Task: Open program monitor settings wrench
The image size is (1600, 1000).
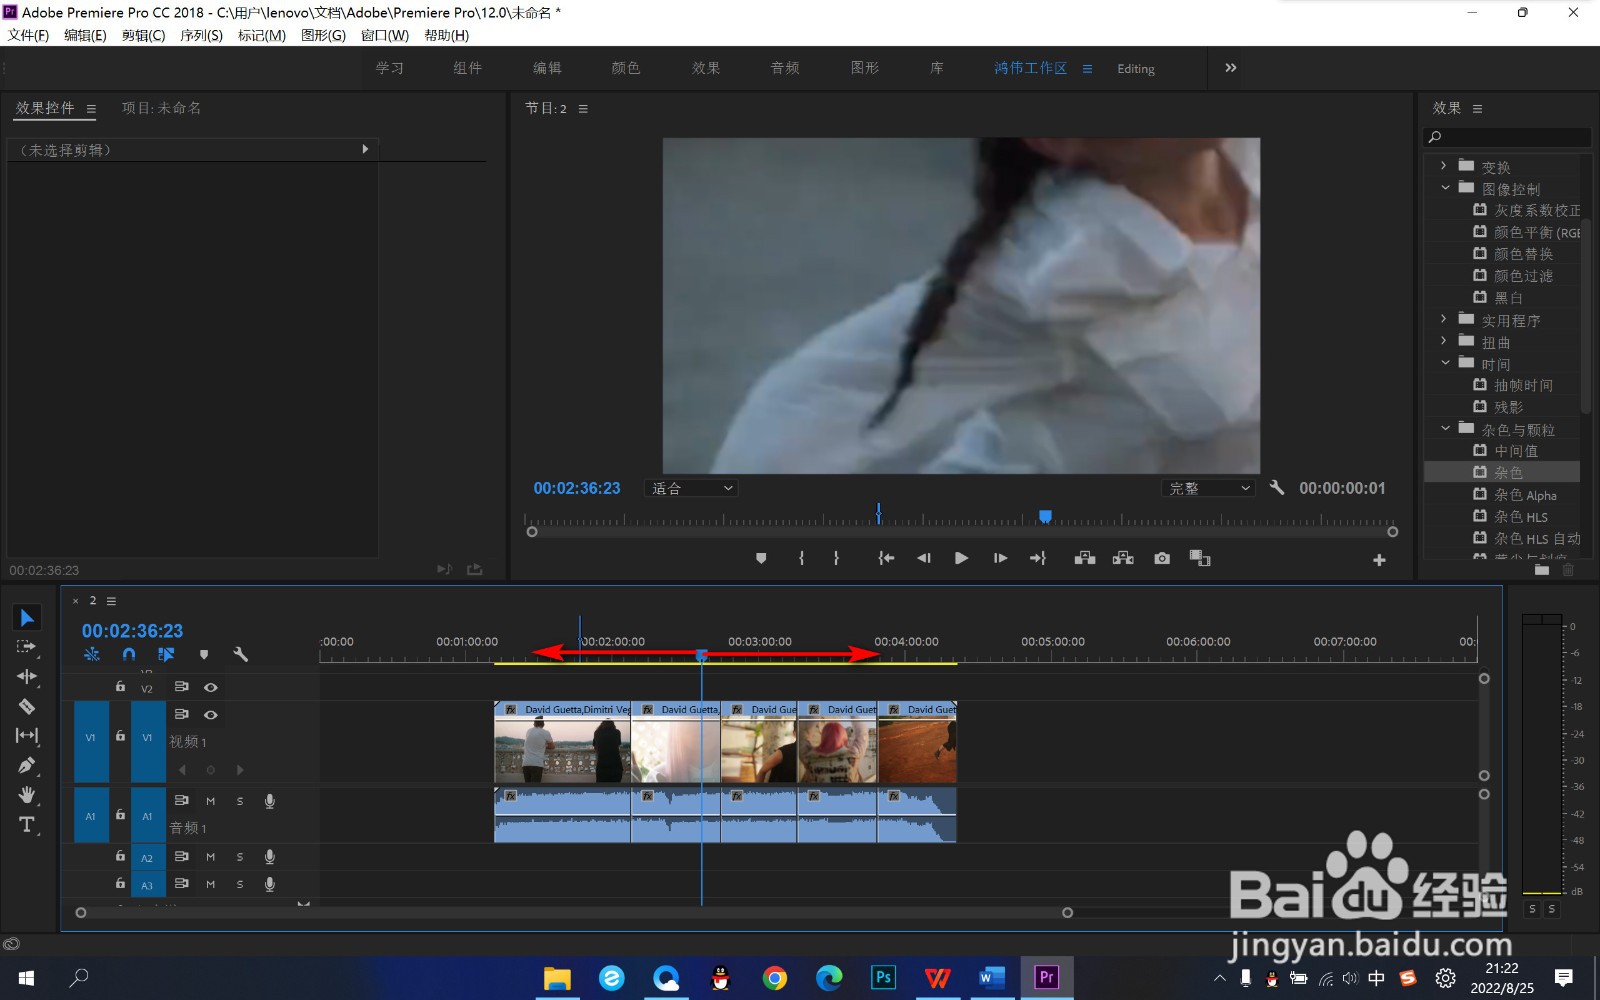Action: tap(1277, 487)
